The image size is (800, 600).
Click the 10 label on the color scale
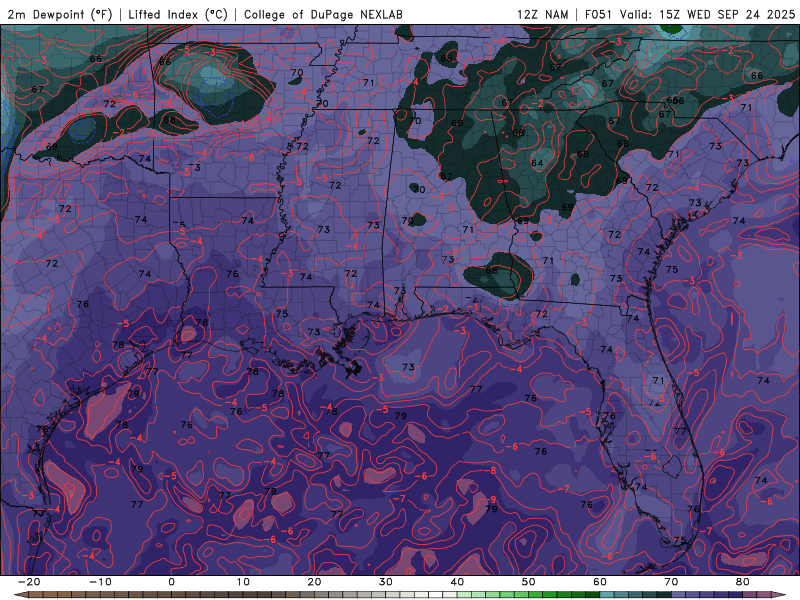point(243,582)
